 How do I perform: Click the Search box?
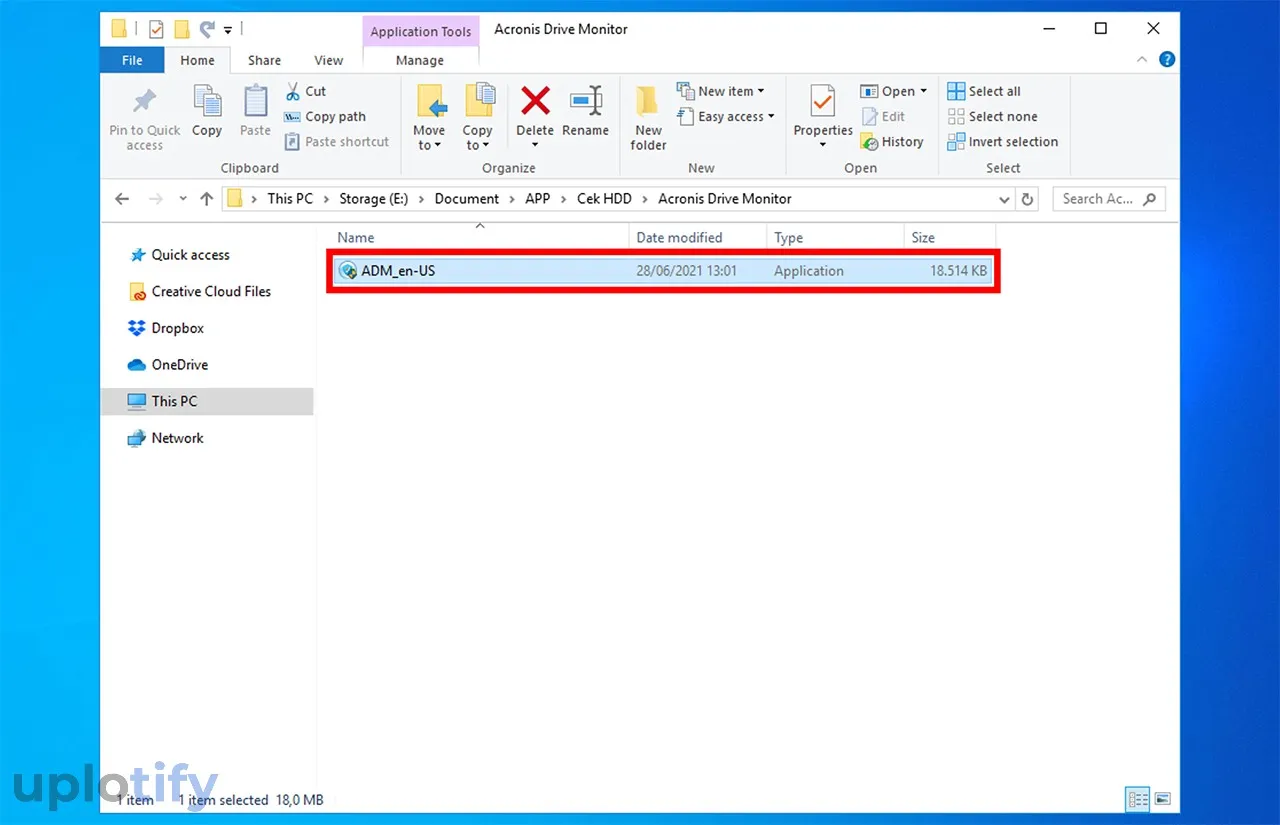click(x=1108, y=199)
